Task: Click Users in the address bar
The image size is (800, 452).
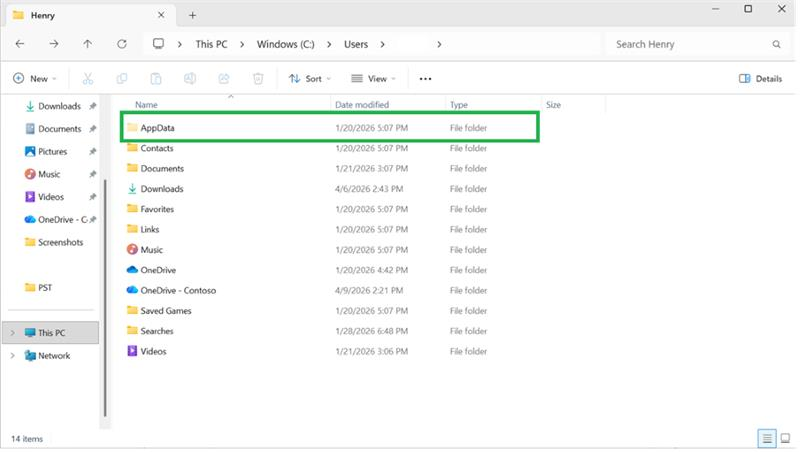Action: point(356,44)
